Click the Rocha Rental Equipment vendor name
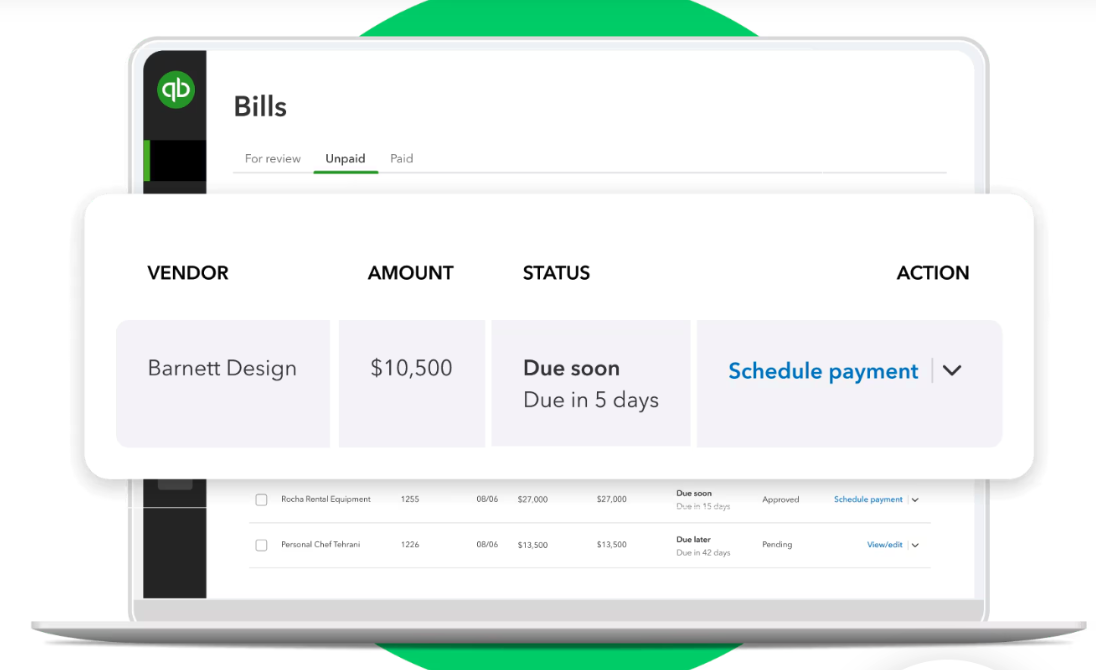The image size is (1096, 670). click(x=326, y=499)
